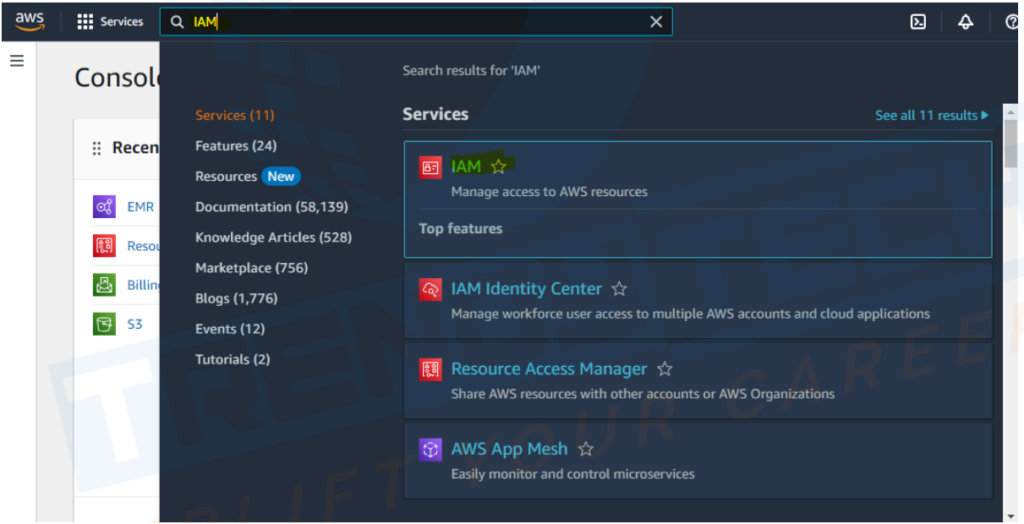1024x524 pixels.
Task: Click 'Manage access to AWS resources' text
Action: pyautogui.click(x=549, y=191)
